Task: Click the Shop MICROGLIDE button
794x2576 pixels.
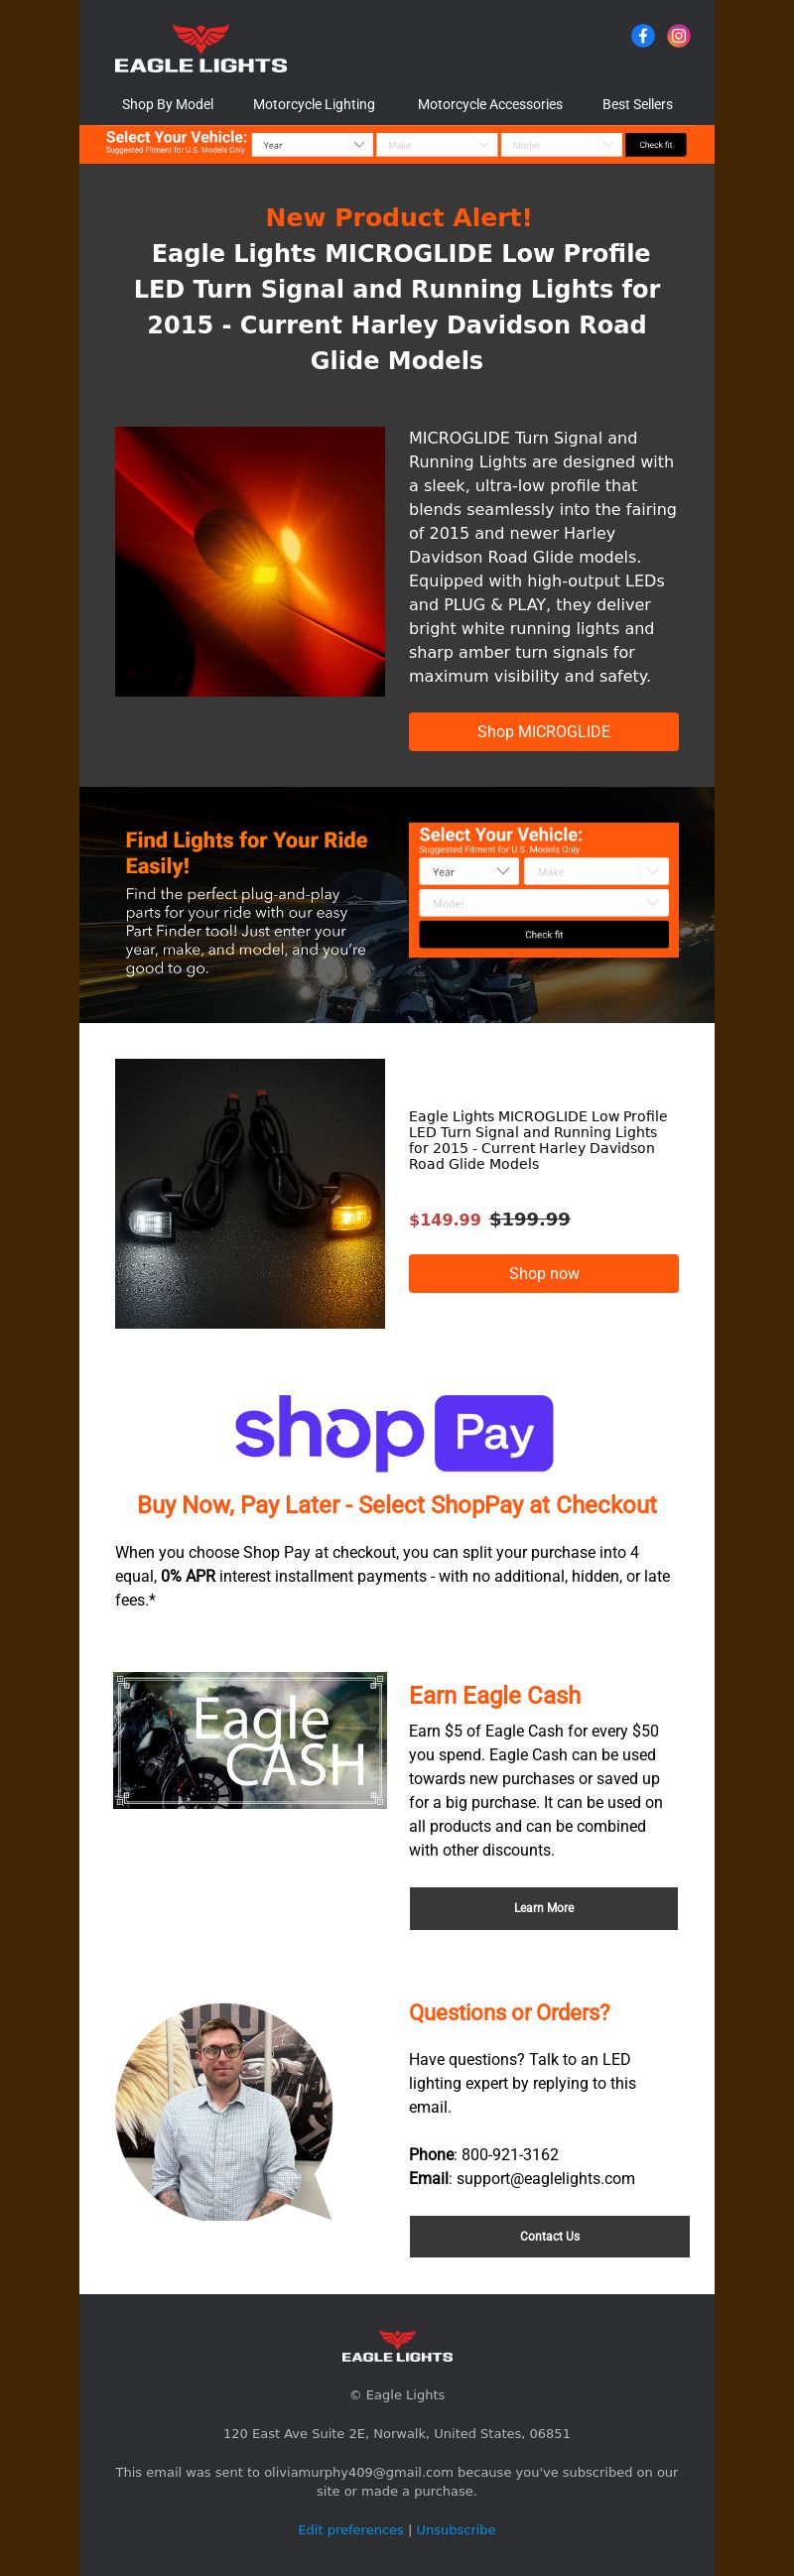Action: pos(544,732)
